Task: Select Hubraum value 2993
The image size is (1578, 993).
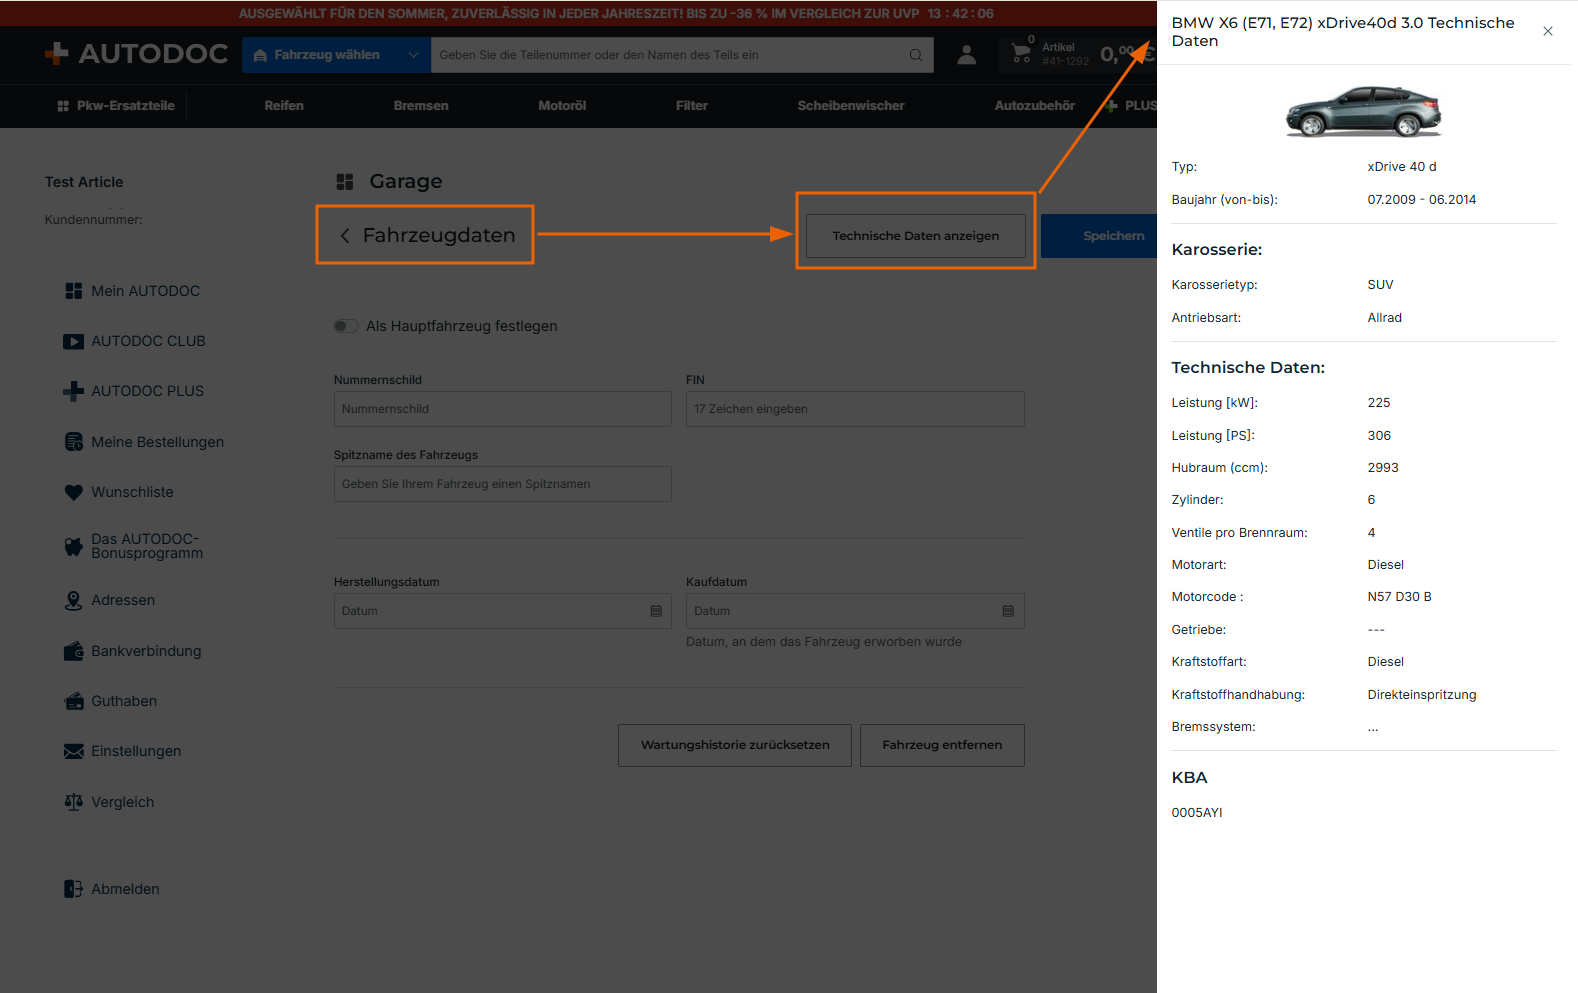Action: click(1383, 468)
